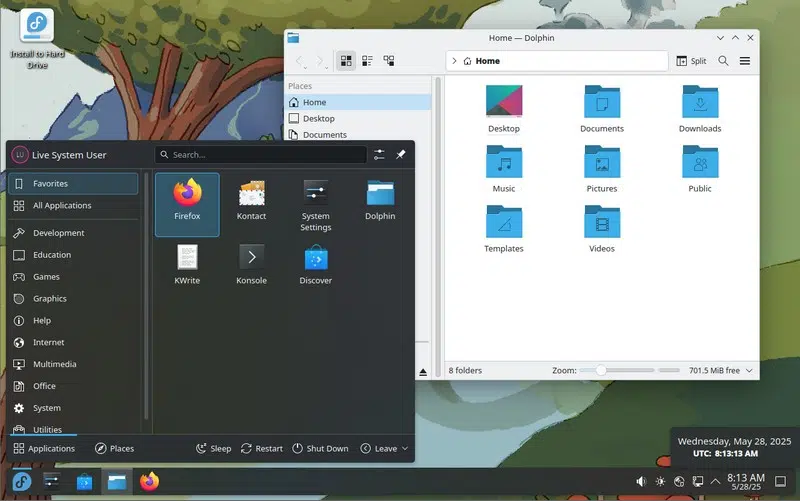Image resolution: width=800 pixels, height=501 pixels.
Task: Click the Dolphin search magnifier icon
Action: pyautogui.click(x=723, y=61)
